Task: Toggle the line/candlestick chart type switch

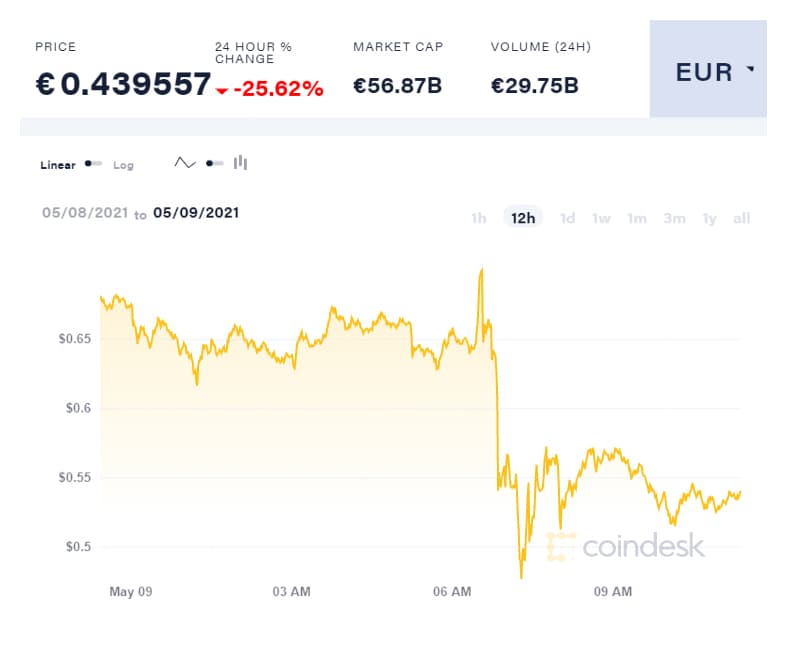Action: 214,163
